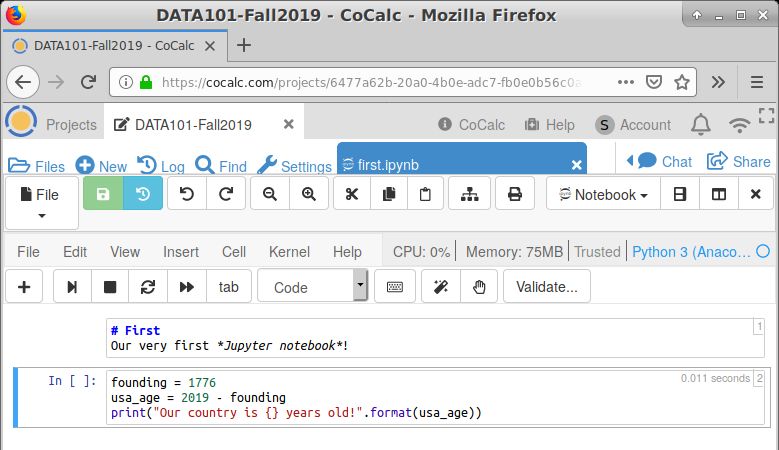This screenshot has height=450, width=779.
Task: Click the Undo arrow icon
Action: click(187, 194)
